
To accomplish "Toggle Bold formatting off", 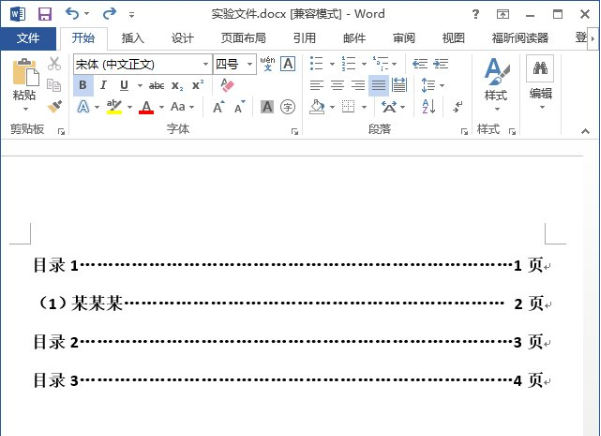I will coord(83,85).
